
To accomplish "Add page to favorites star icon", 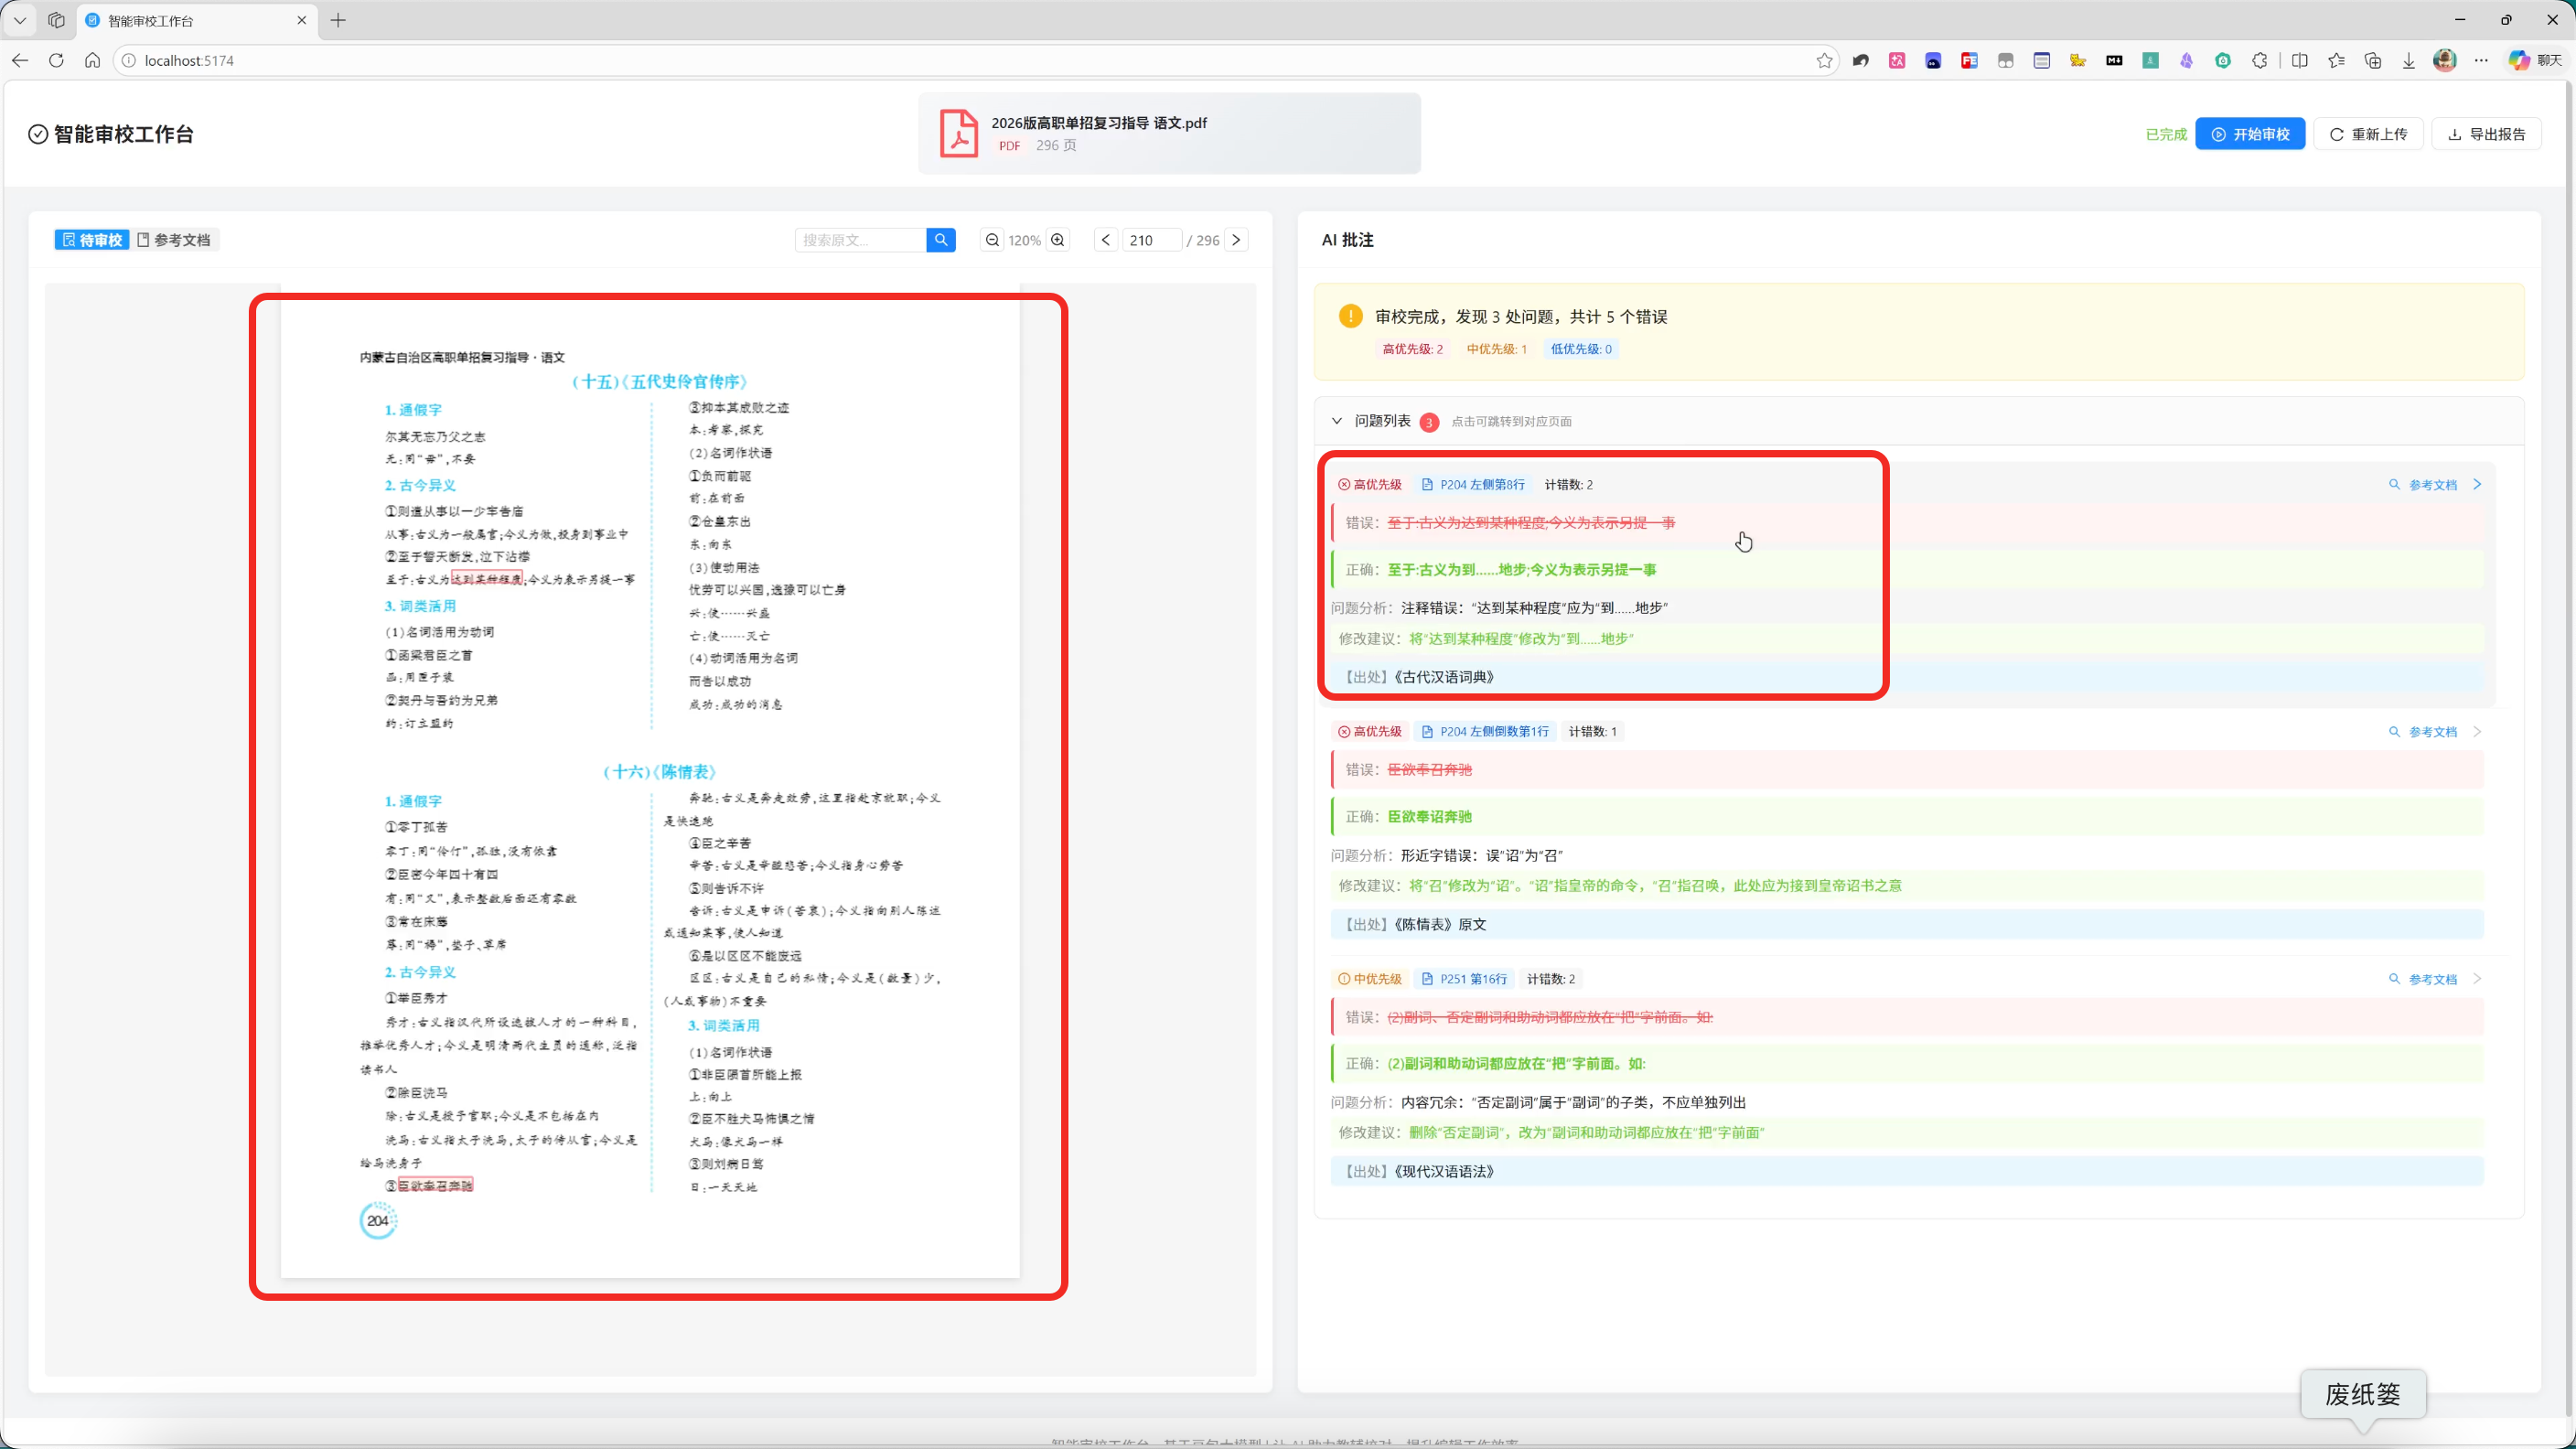I will pyautogui.click(x=1824, y=61).
